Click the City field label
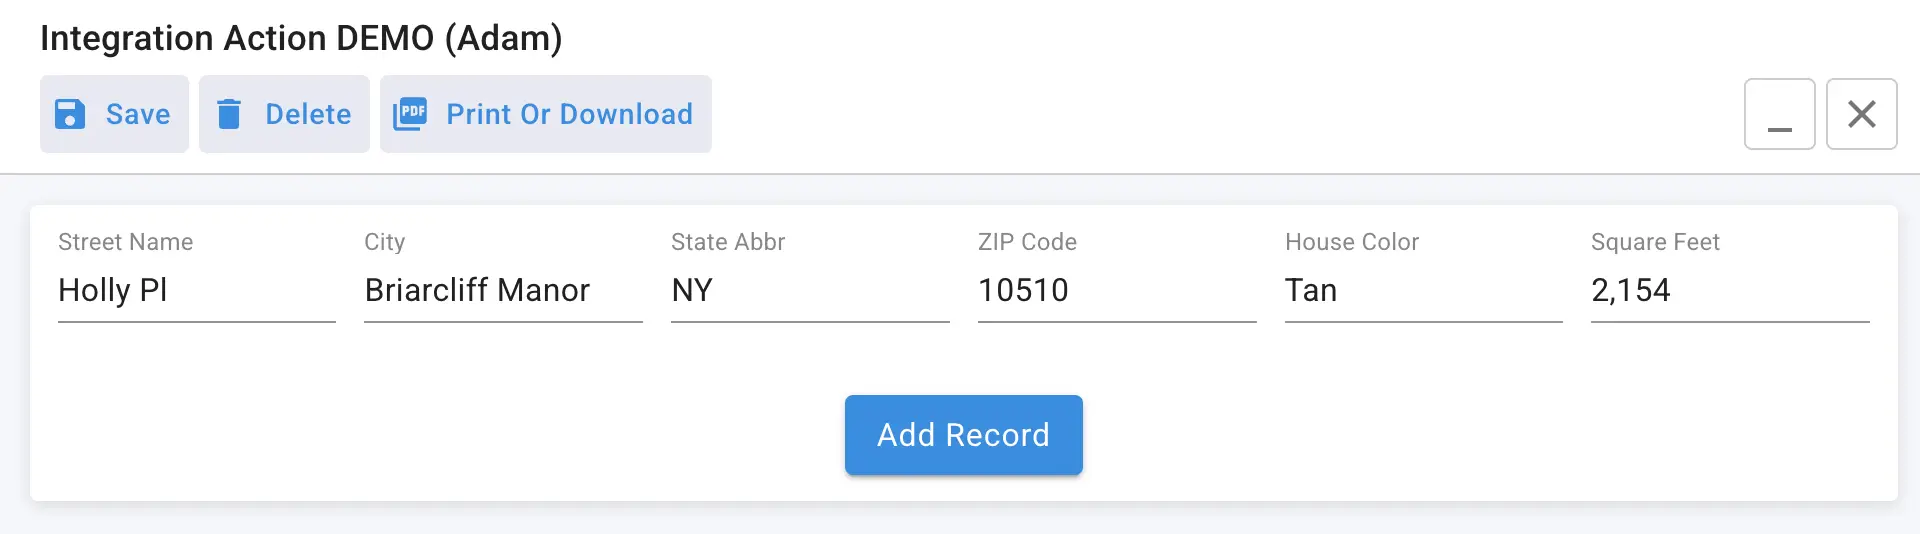This screenshot has width=1920, height=534. (385, 242)
